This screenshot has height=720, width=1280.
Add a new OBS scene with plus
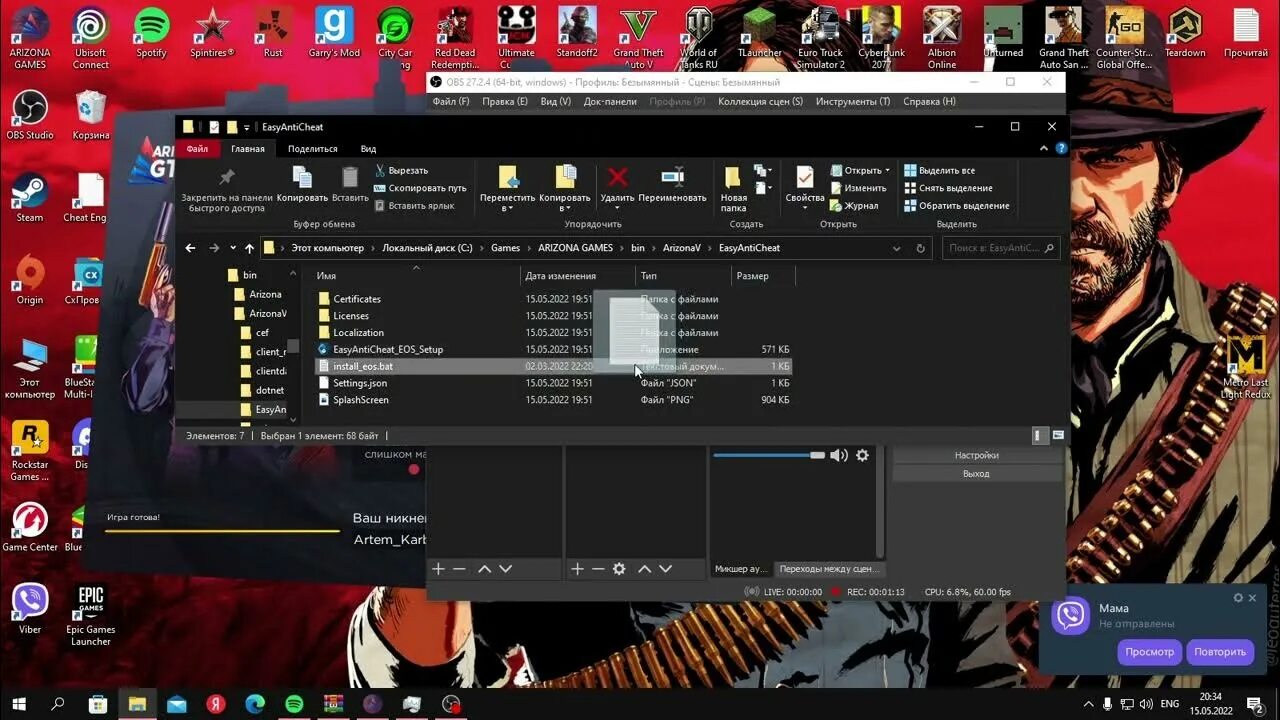438,569
